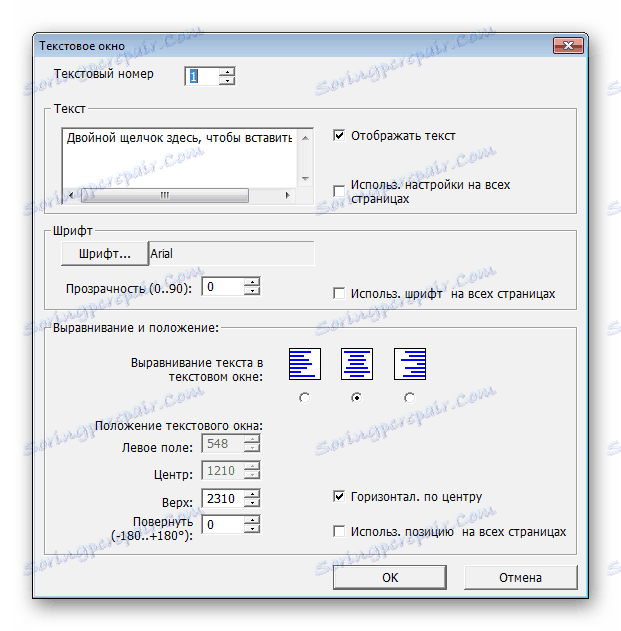Decrease the Текстовый номер value
621x631 pixels.
227,80
